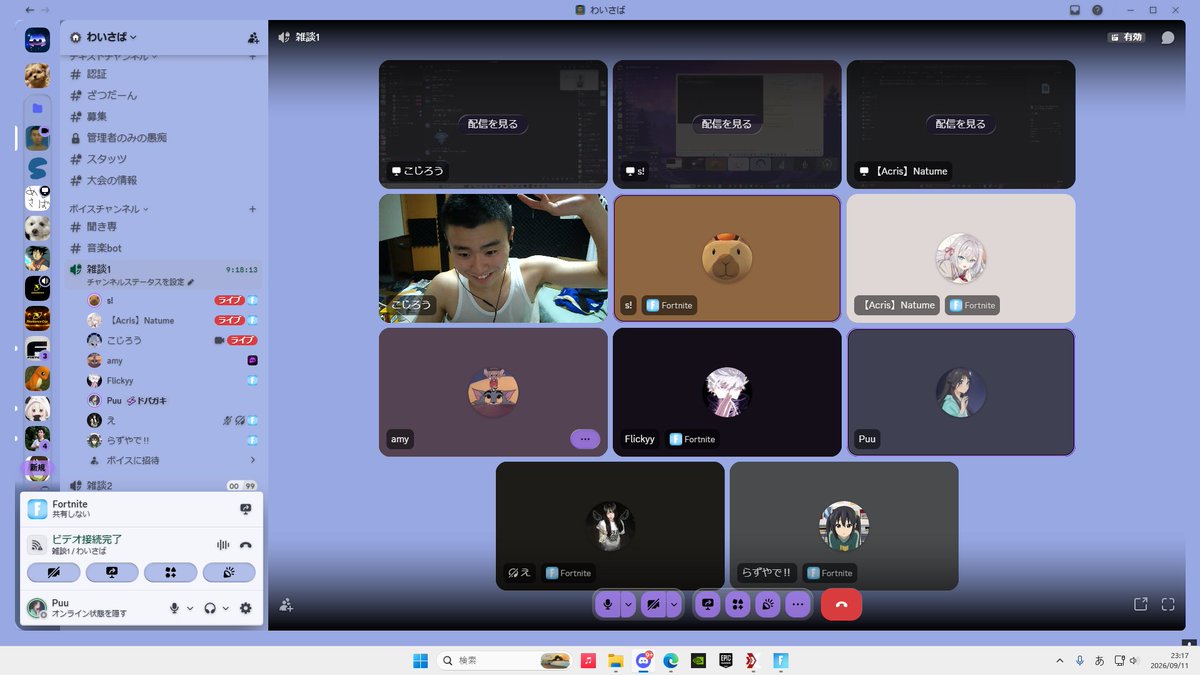Toggle noise suppression waveform icon
This screenshot has height=675, width=1200.
(223, 545)
